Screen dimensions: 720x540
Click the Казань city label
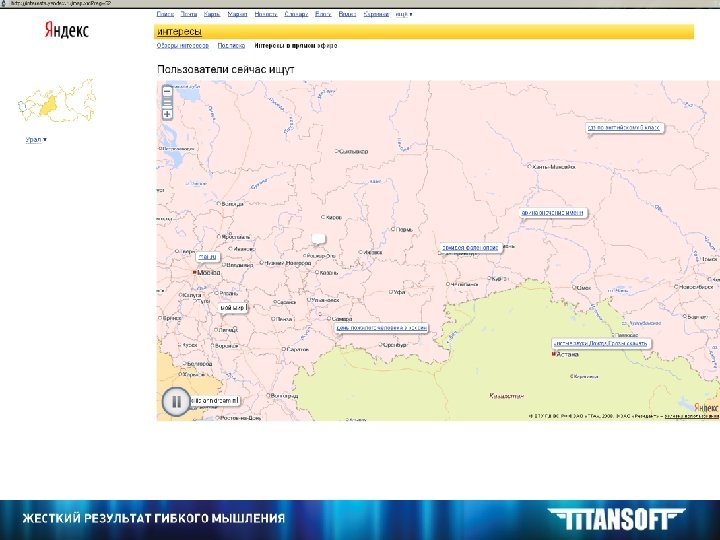pyautogui.click(x=328, y=273)
